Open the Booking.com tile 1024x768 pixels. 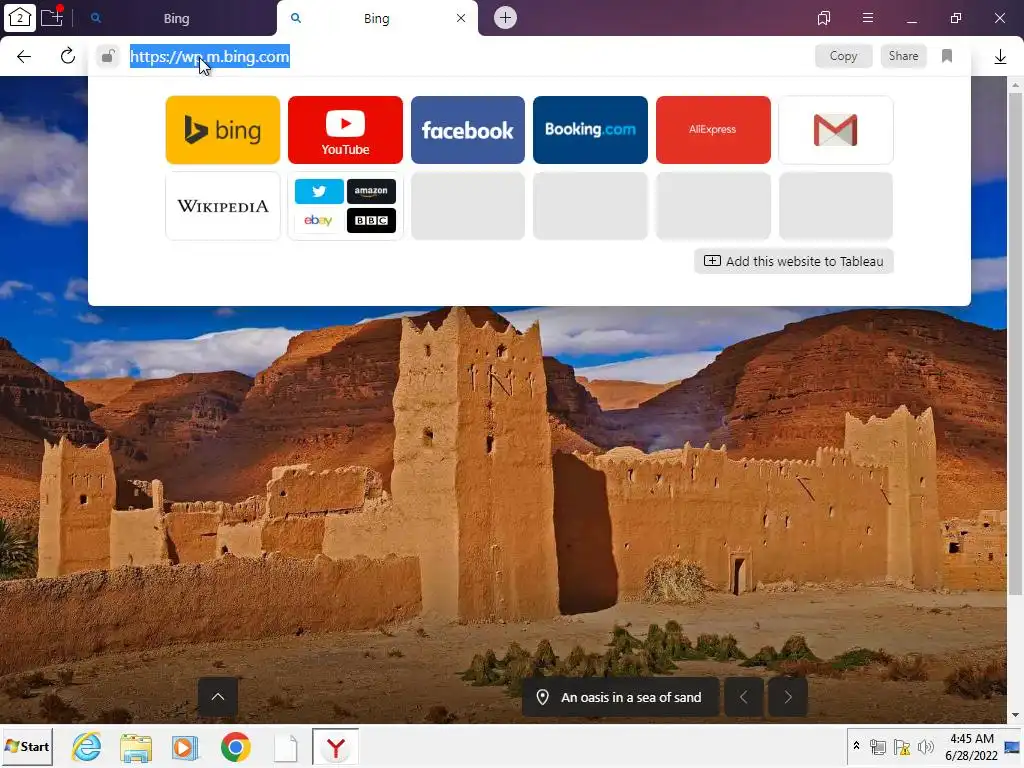(590, 130)
